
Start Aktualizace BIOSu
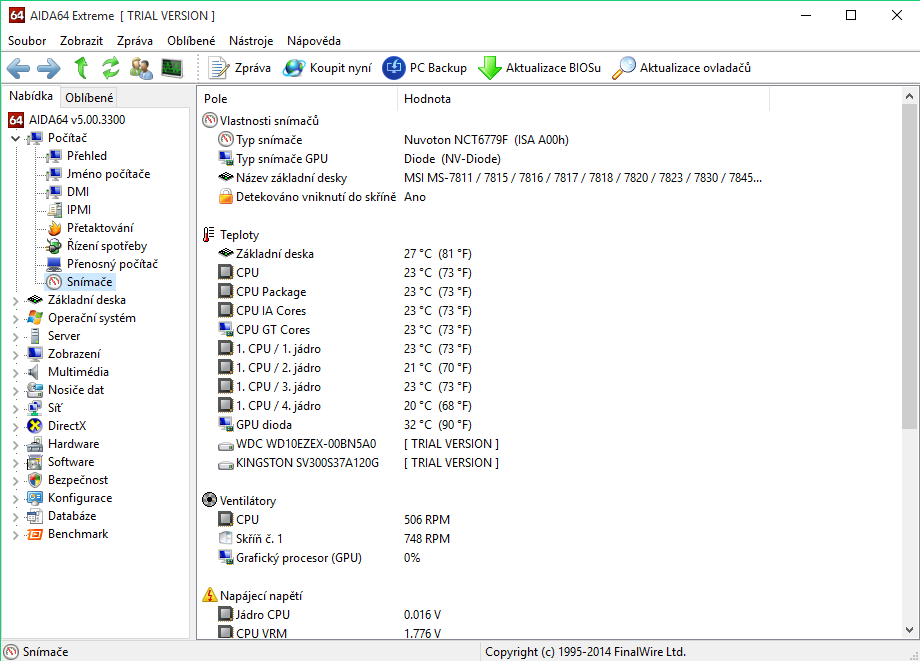(x=539, y=68)
